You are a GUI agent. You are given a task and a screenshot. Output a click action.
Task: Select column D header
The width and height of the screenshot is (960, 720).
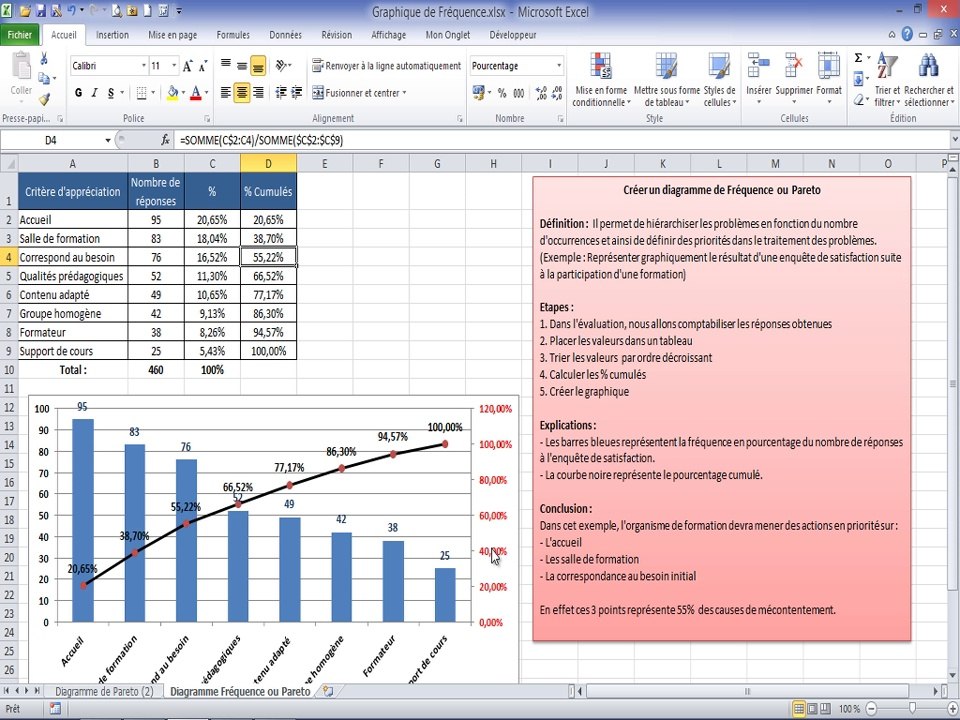[x=268, y=163]
